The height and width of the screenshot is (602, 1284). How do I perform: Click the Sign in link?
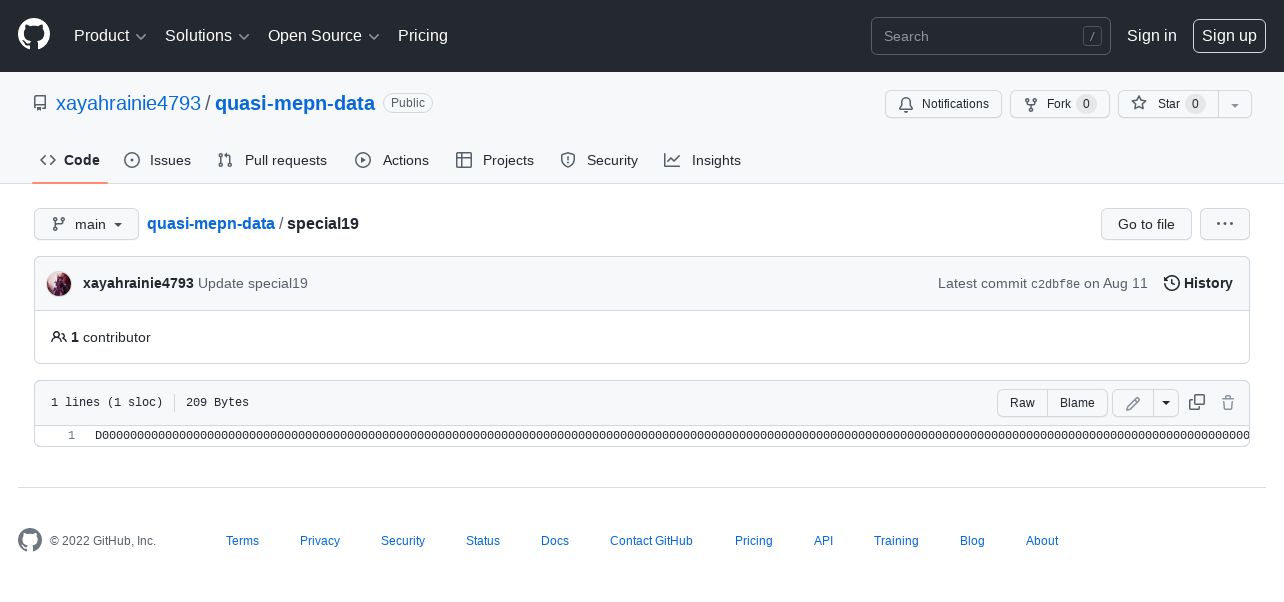pyautogui.click(x=1152, y=36)
